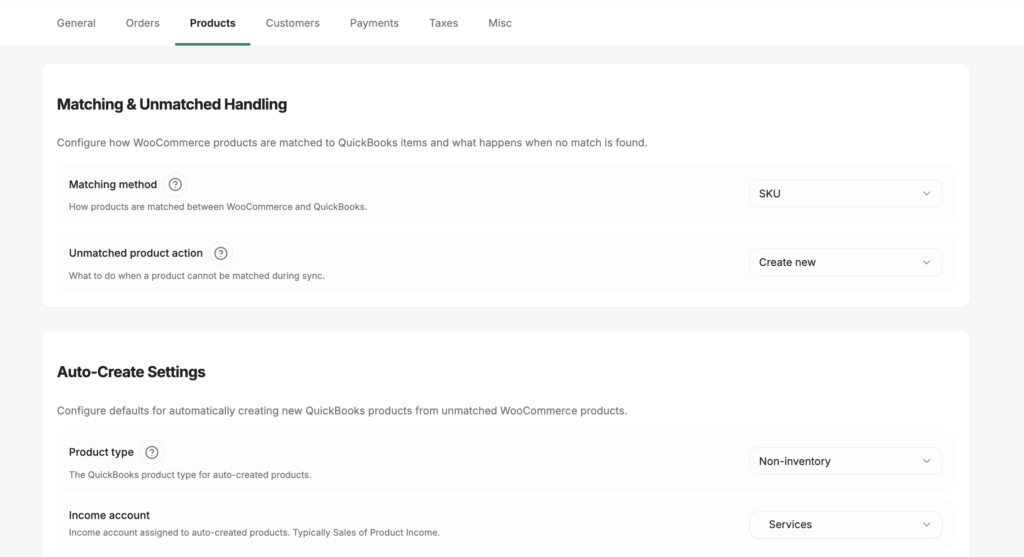This screenshot has height=557, width=1024.
Task: Open the Non-inventory product type dropdown
Action: pyautogui.click(x=845, y=461)
